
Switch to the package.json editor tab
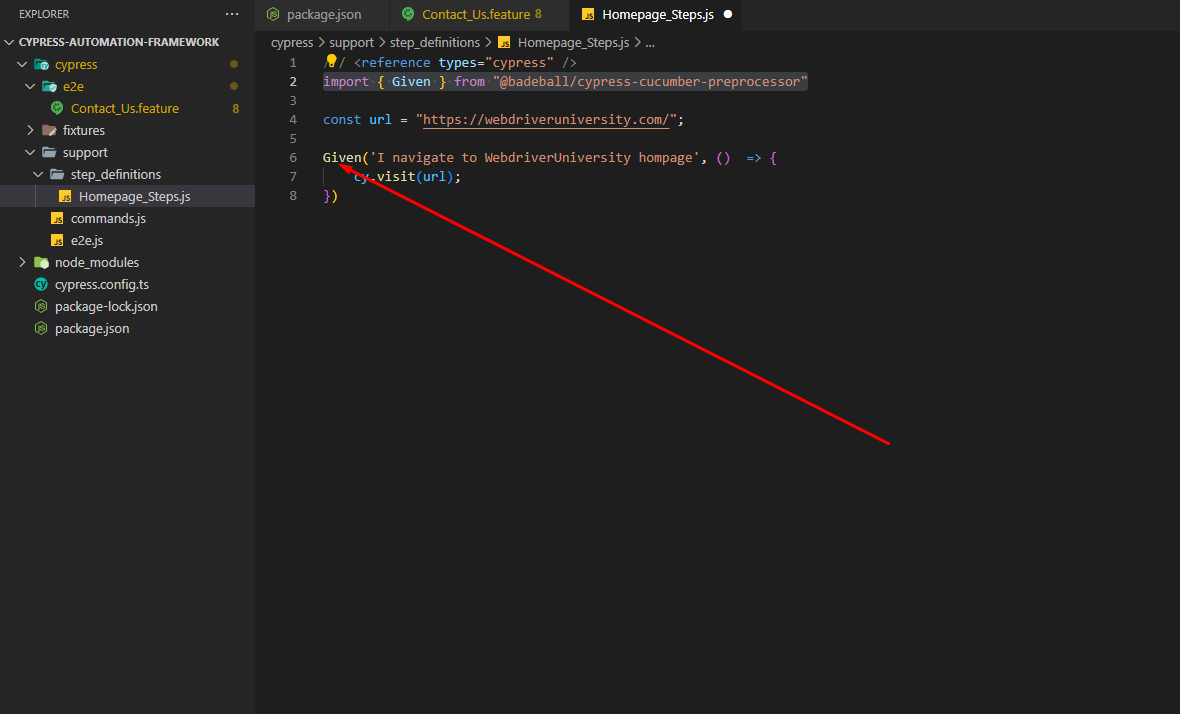pos(322,14)
